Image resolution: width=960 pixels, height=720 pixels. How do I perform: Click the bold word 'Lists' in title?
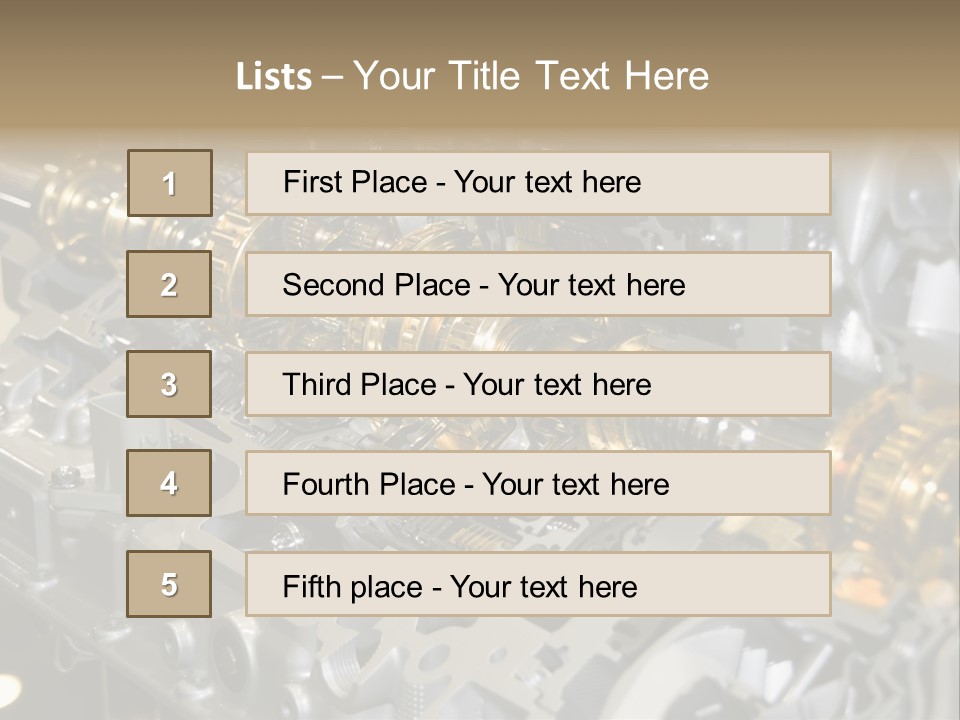[274, 76]
